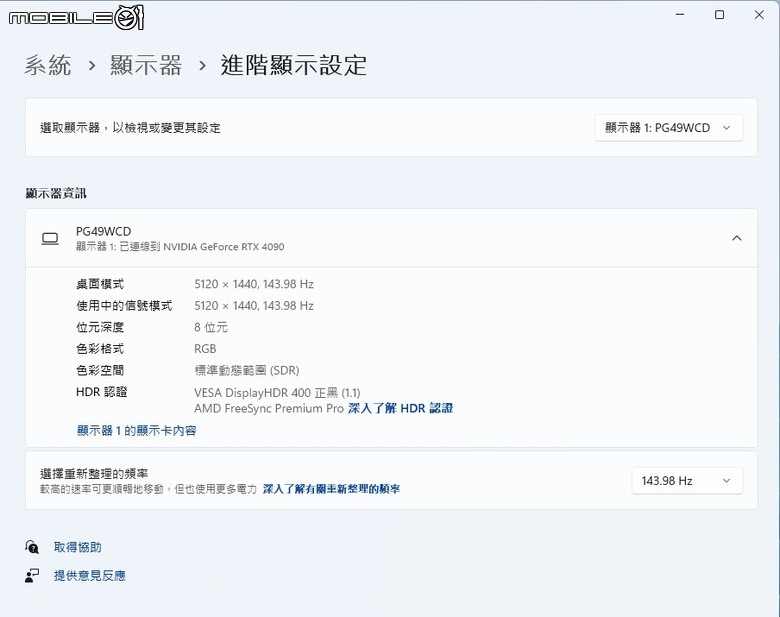Close the Settings window
The width and height of the screenshot is (780, 617).
[x=759, y=15]
